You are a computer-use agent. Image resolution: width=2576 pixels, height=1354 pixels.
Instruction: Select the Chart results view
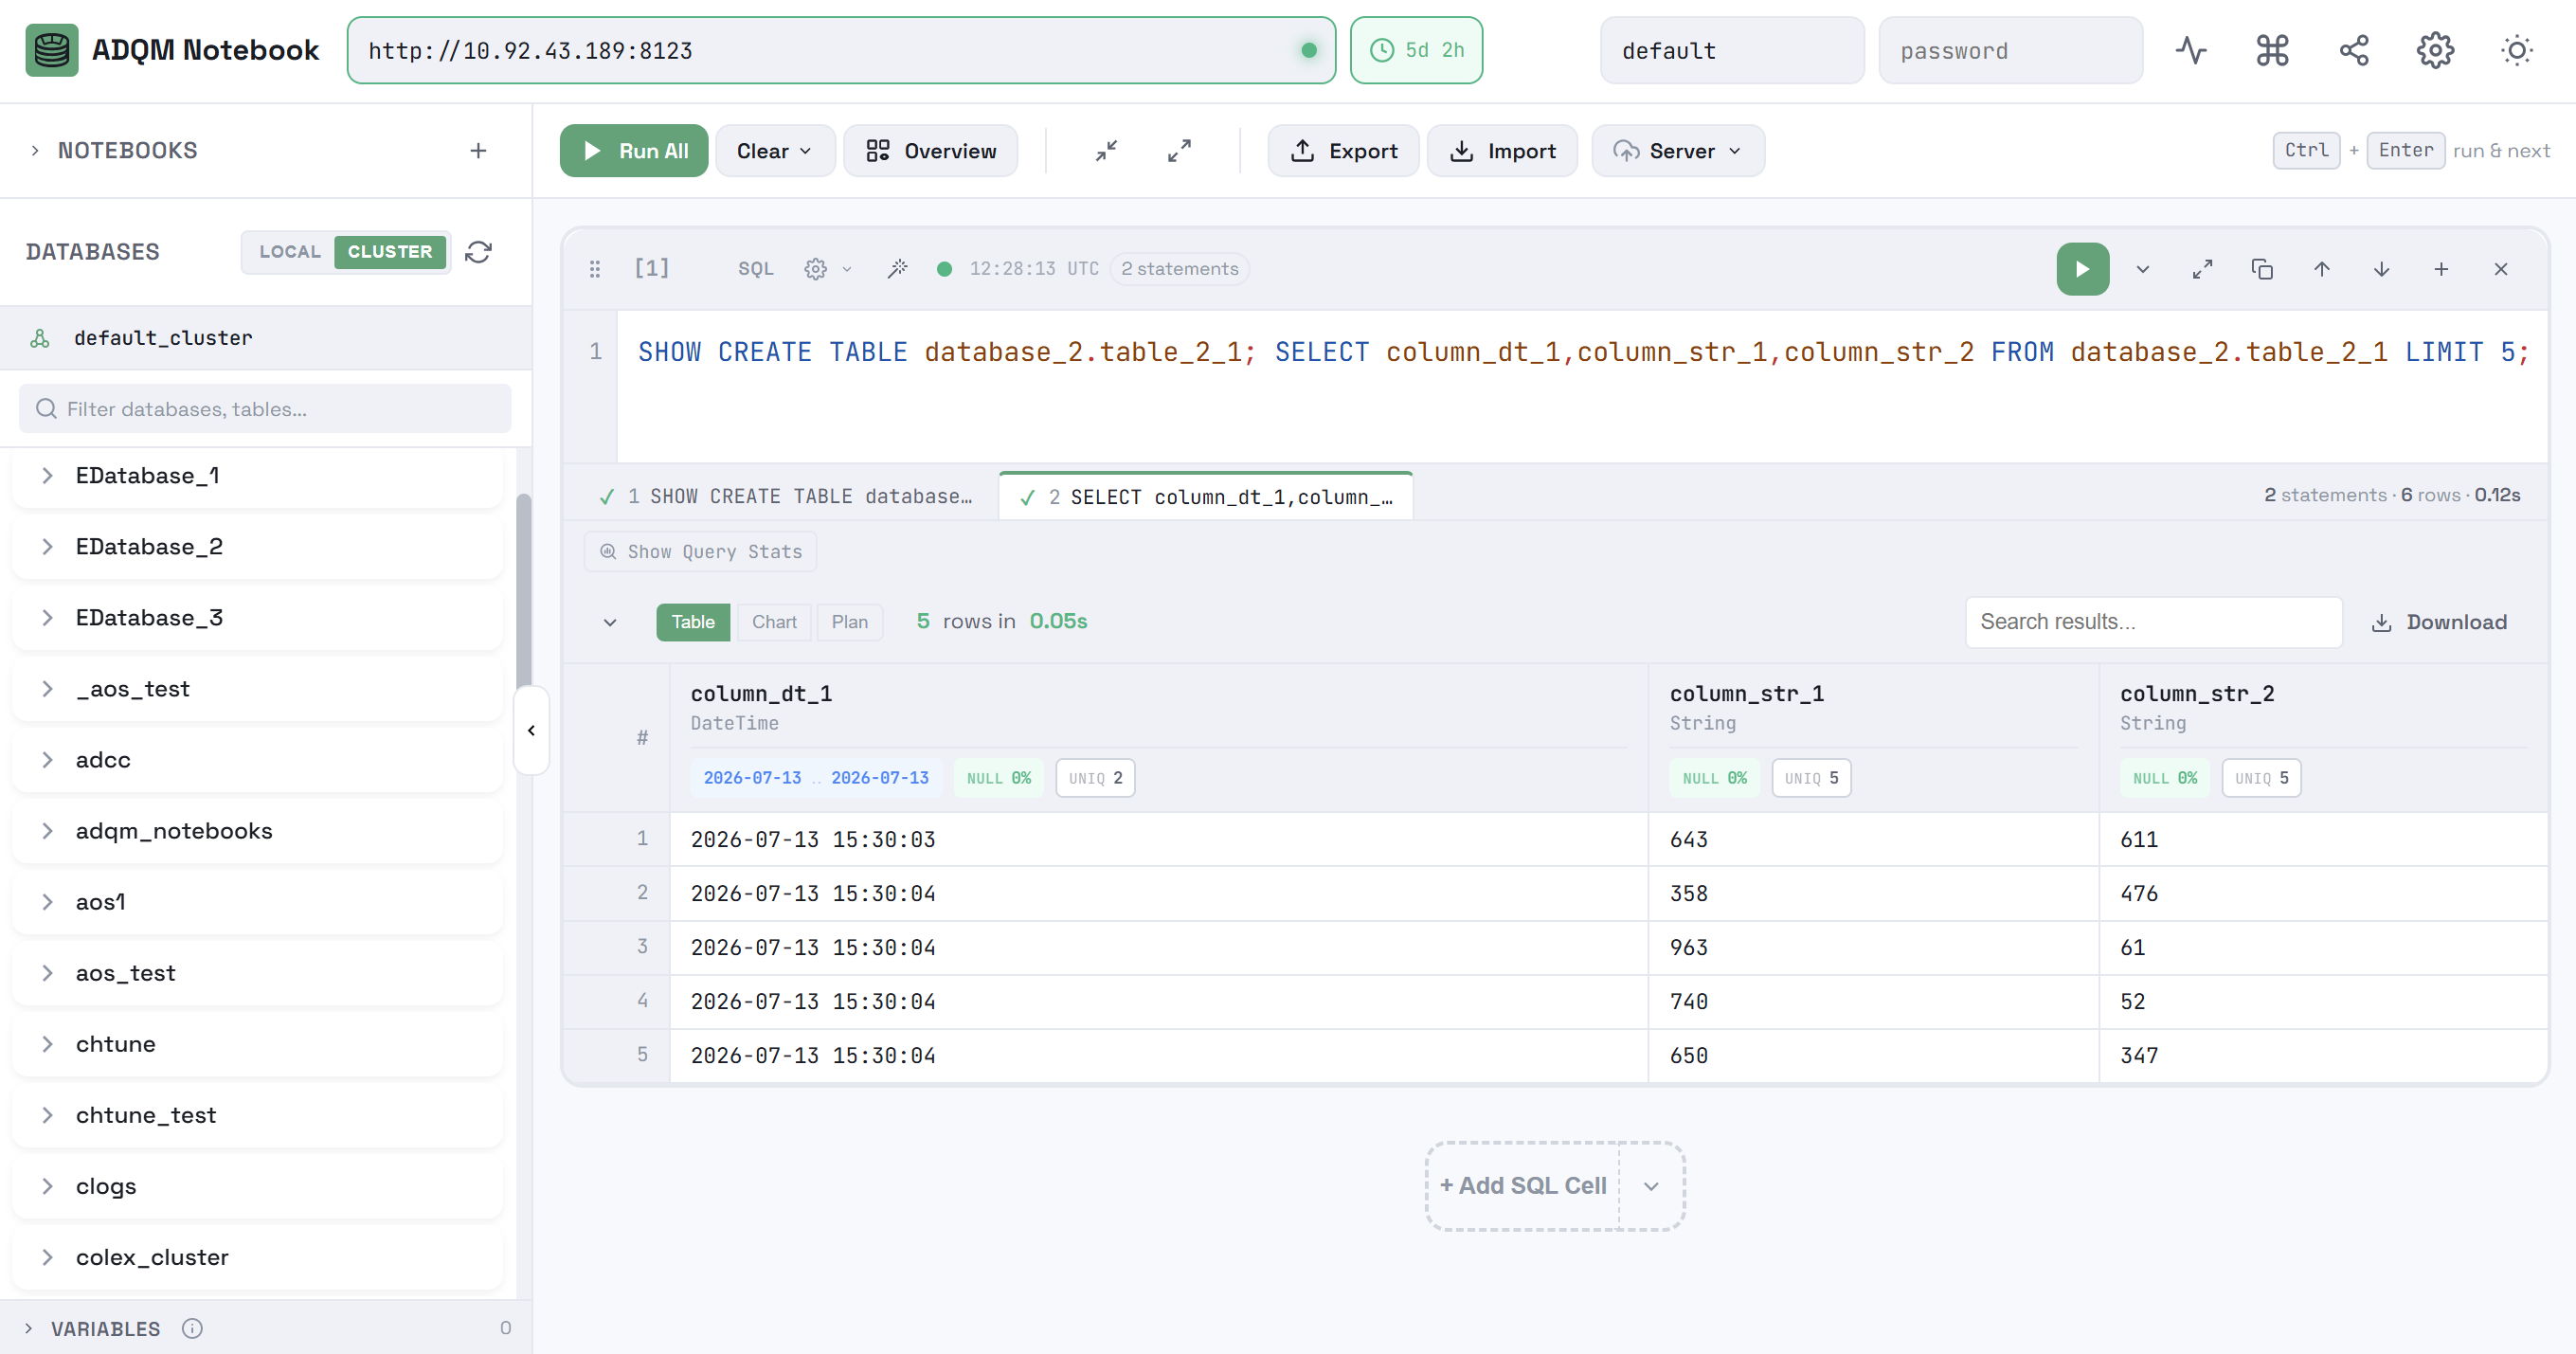click(774, 622)
